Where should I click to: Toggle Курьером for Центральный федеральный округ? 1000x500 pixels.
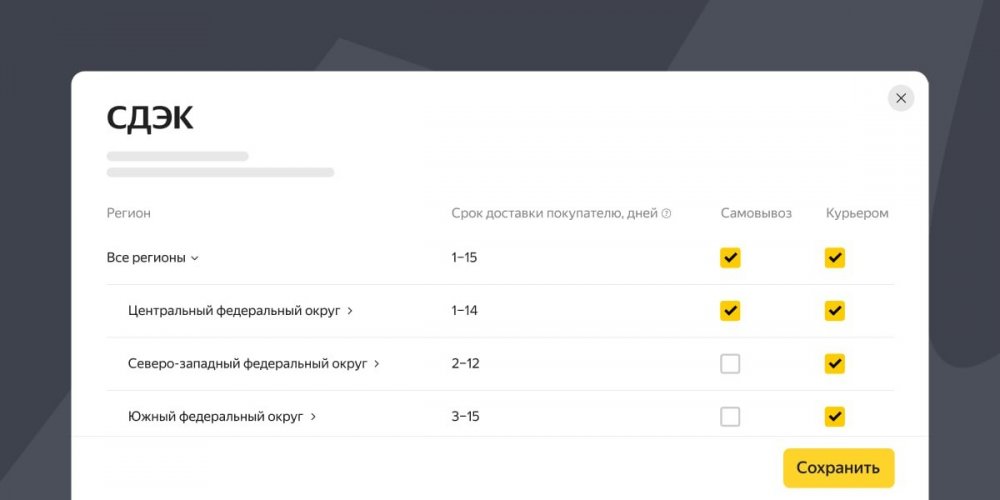coord(835,311)
